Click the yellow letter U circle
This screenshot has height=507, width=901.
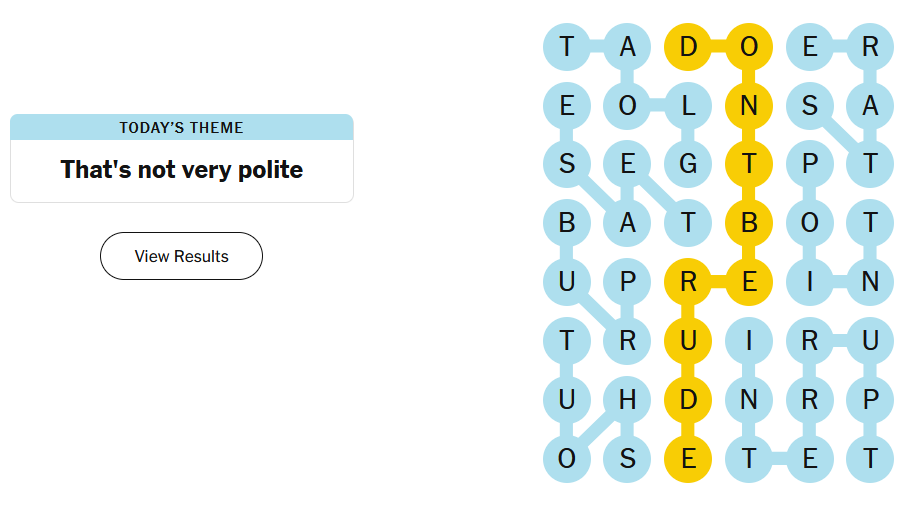(688, 341)
